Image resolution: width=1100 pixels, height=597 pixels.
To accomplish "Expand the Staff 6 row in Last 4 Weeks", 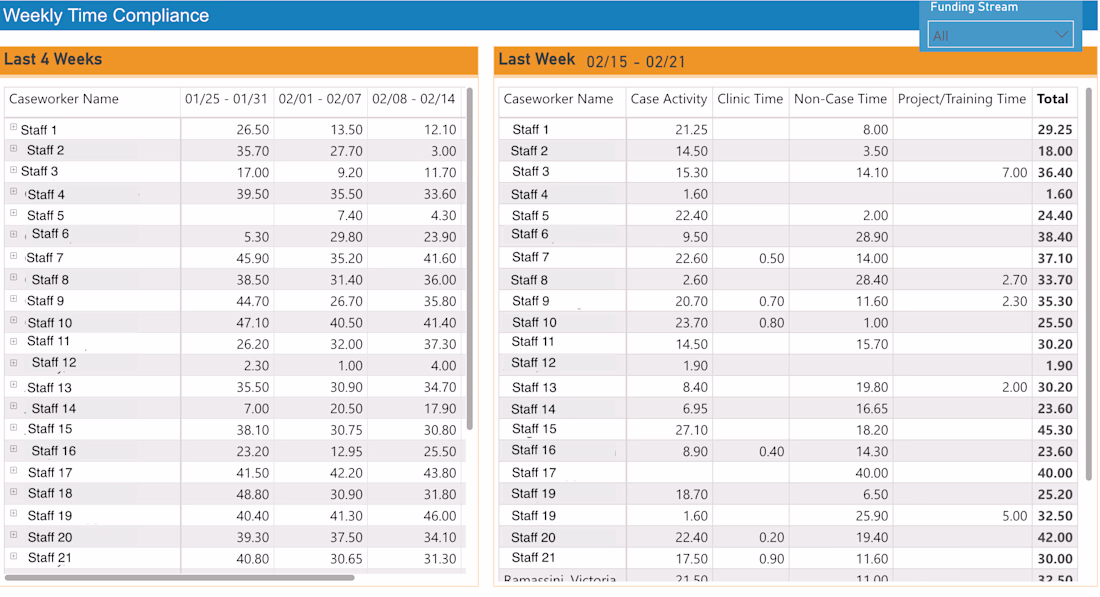I will click(13, 234).
